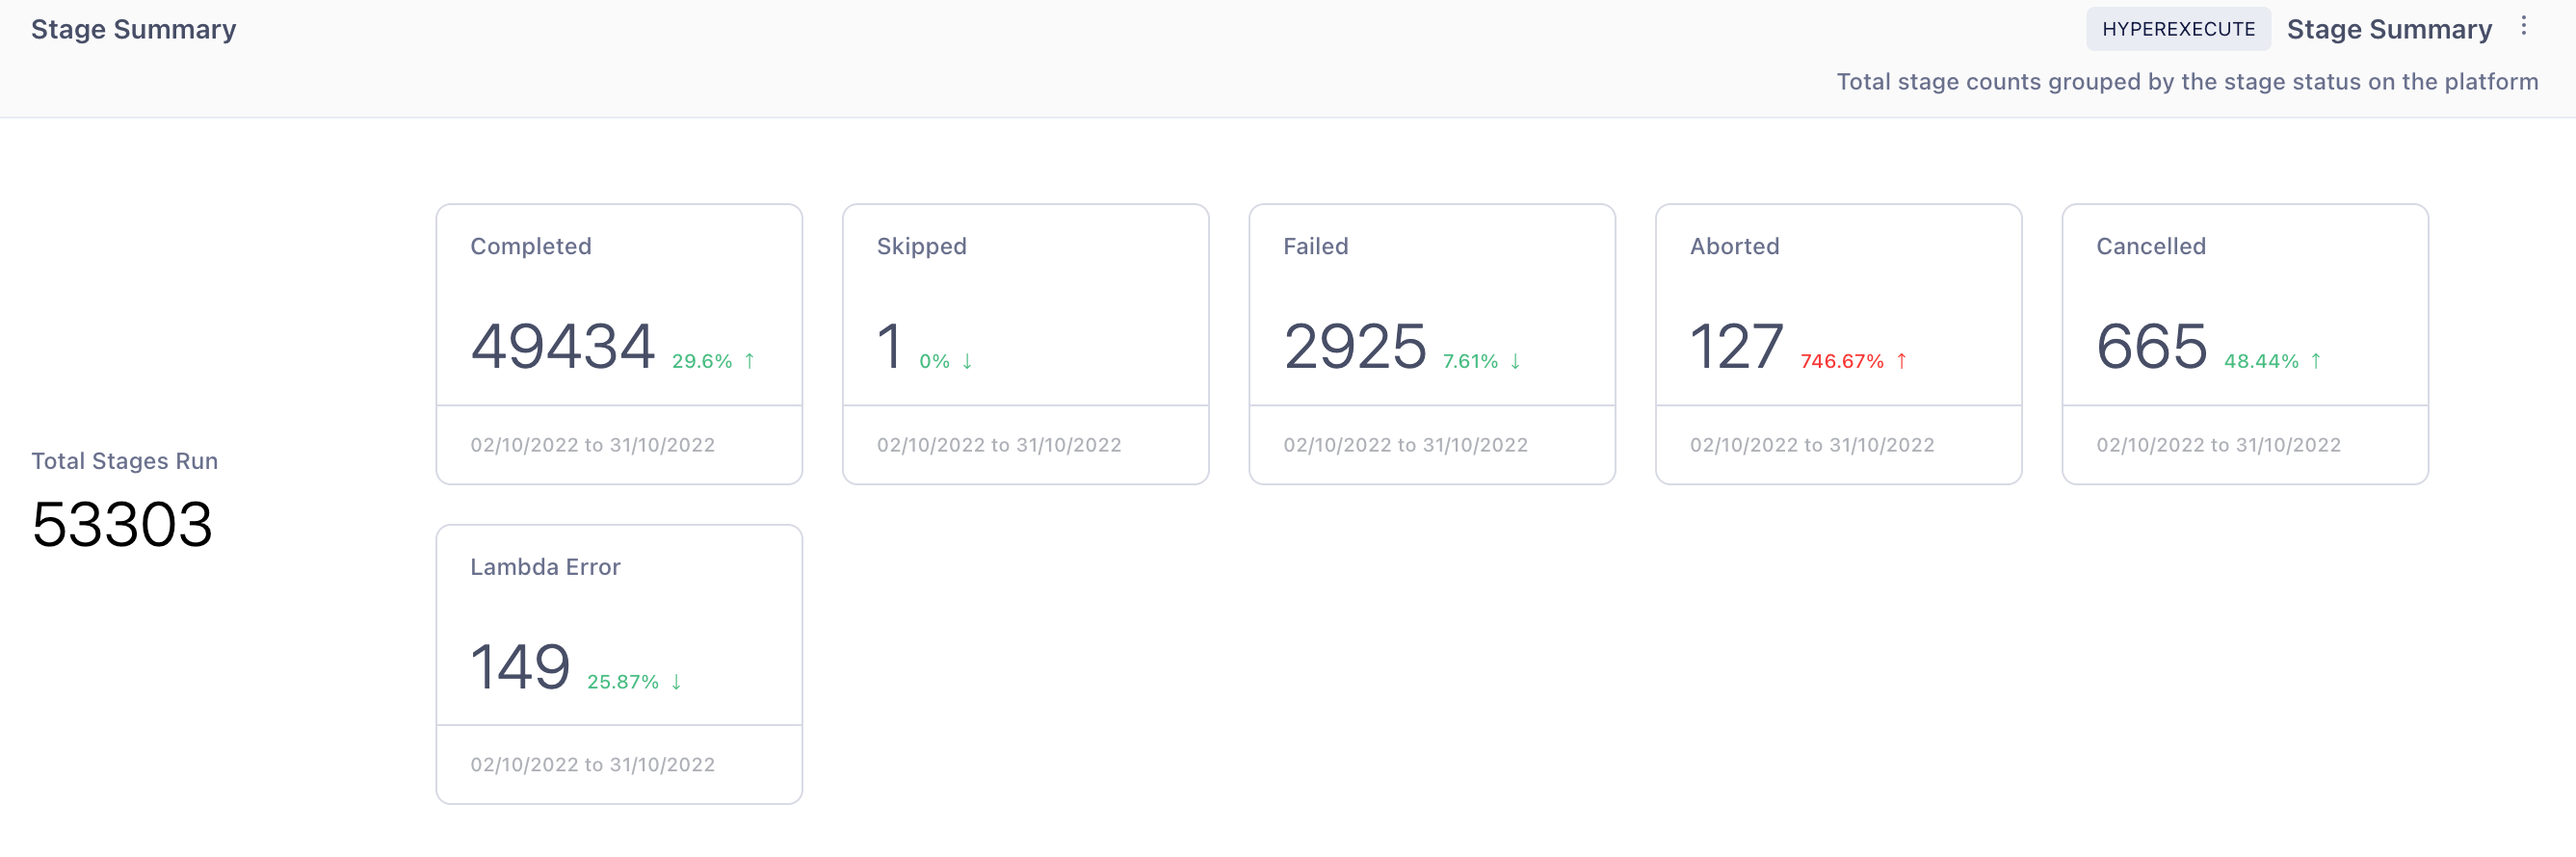This screenshot has height=857, width=2576.
Task: Click the Total Stages Run value 53303
Action: pyautogui.click(x=122, y=524)
